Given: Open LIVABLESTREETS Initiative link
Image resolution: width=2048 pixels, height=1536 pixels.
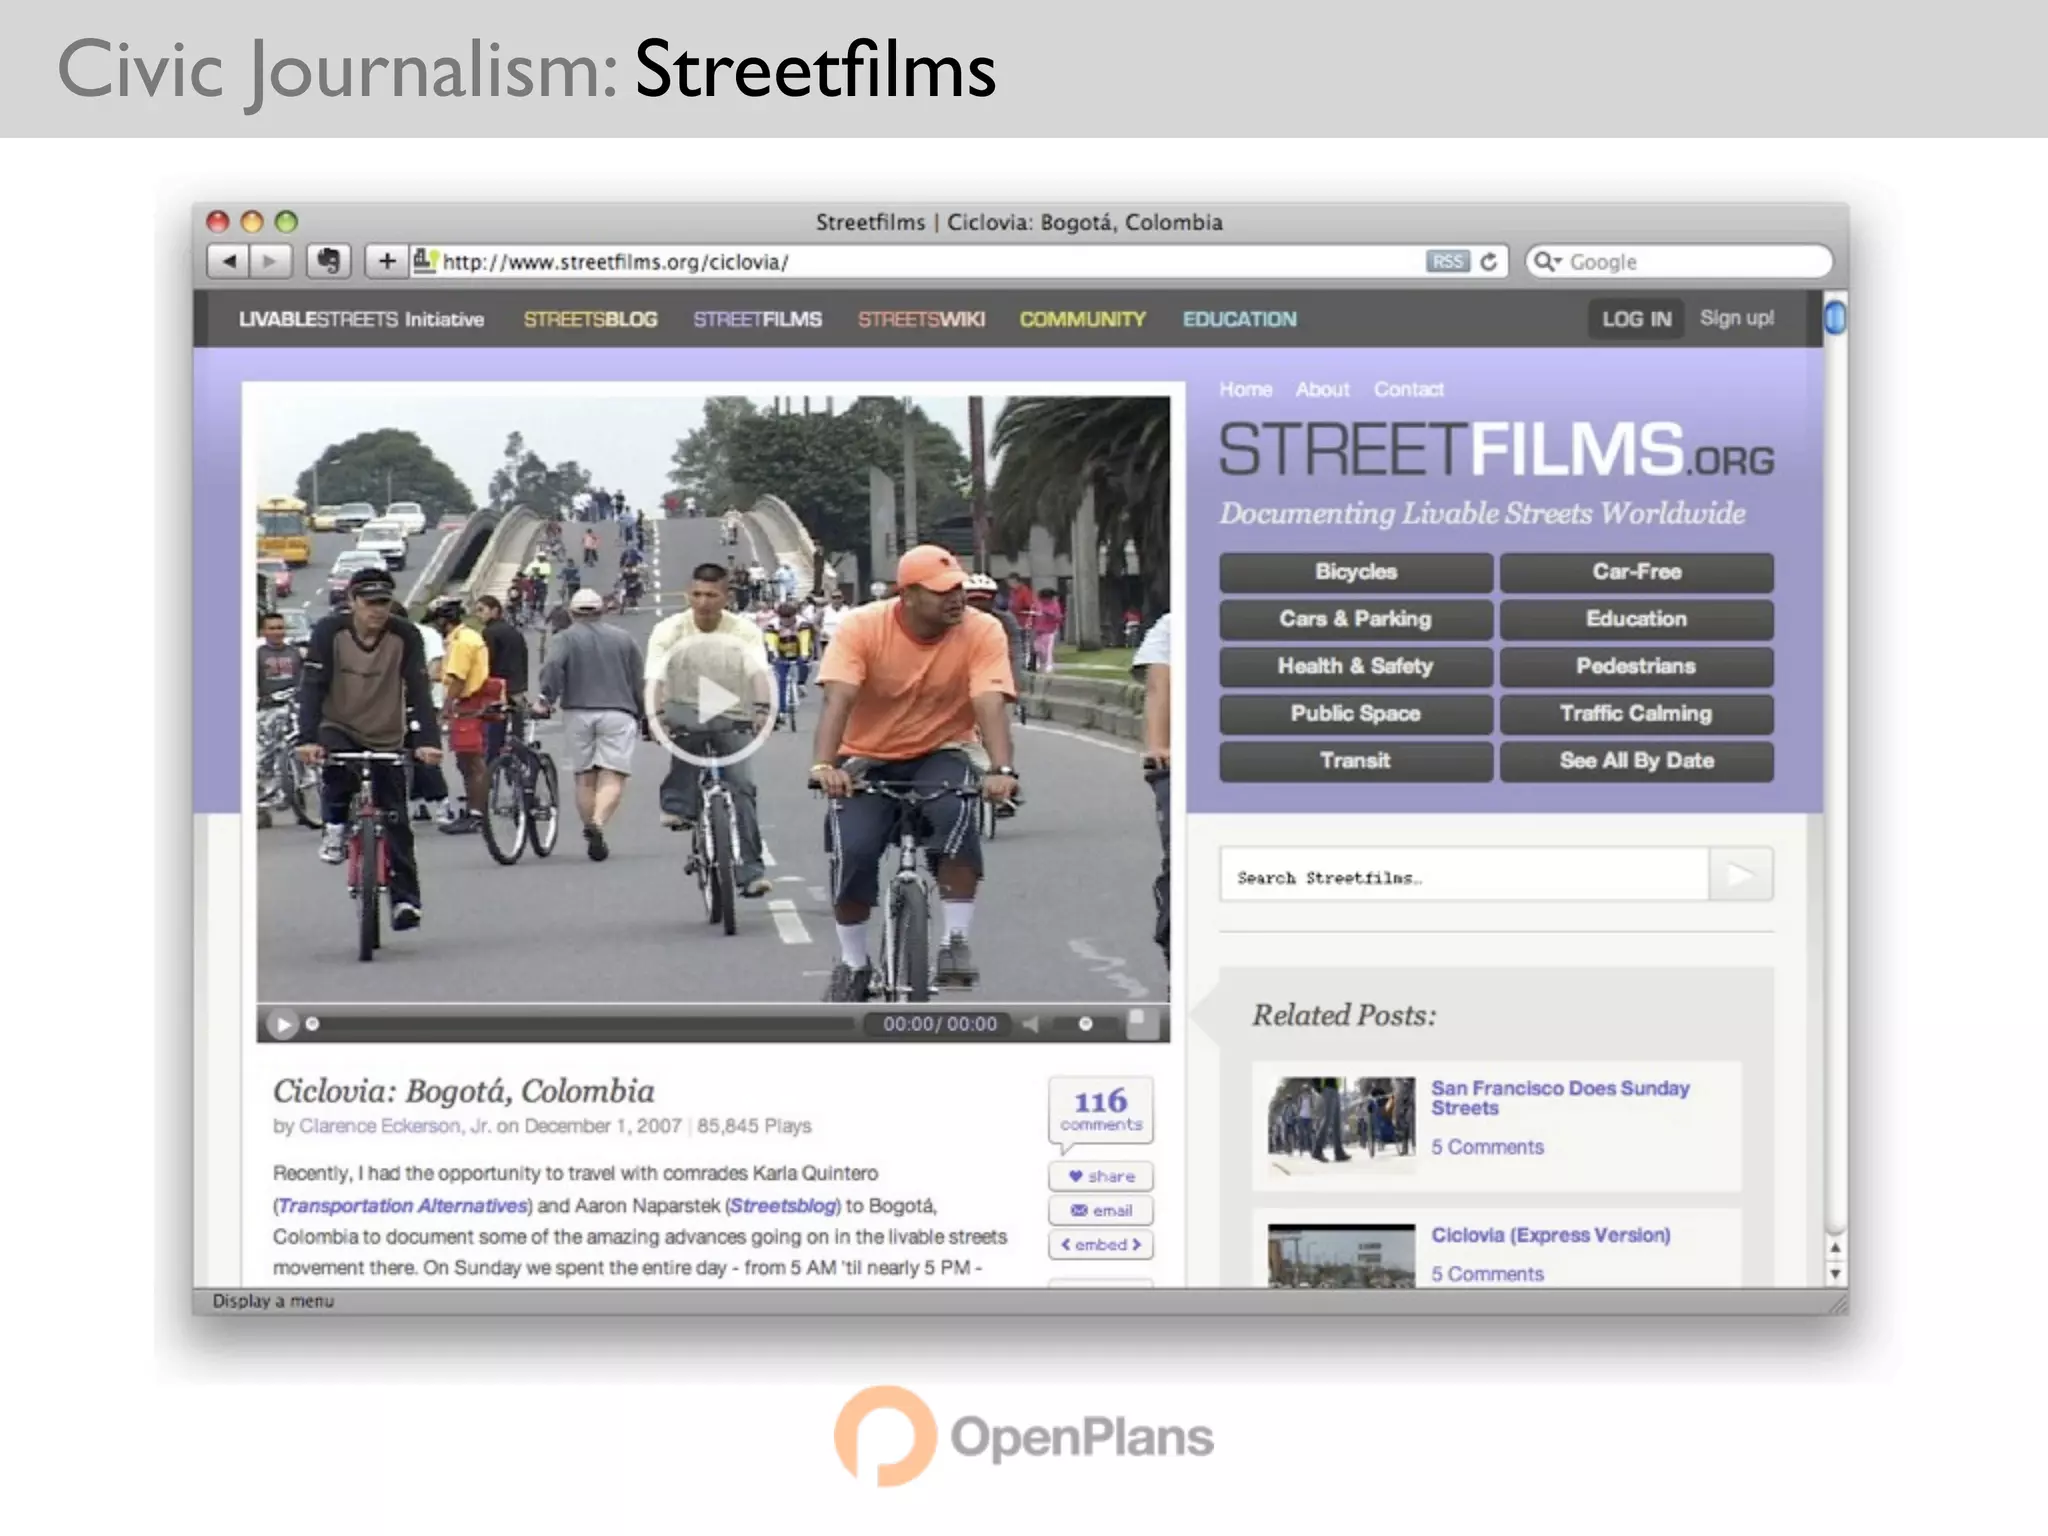Looking at the screenshot, I should (361, 319).
